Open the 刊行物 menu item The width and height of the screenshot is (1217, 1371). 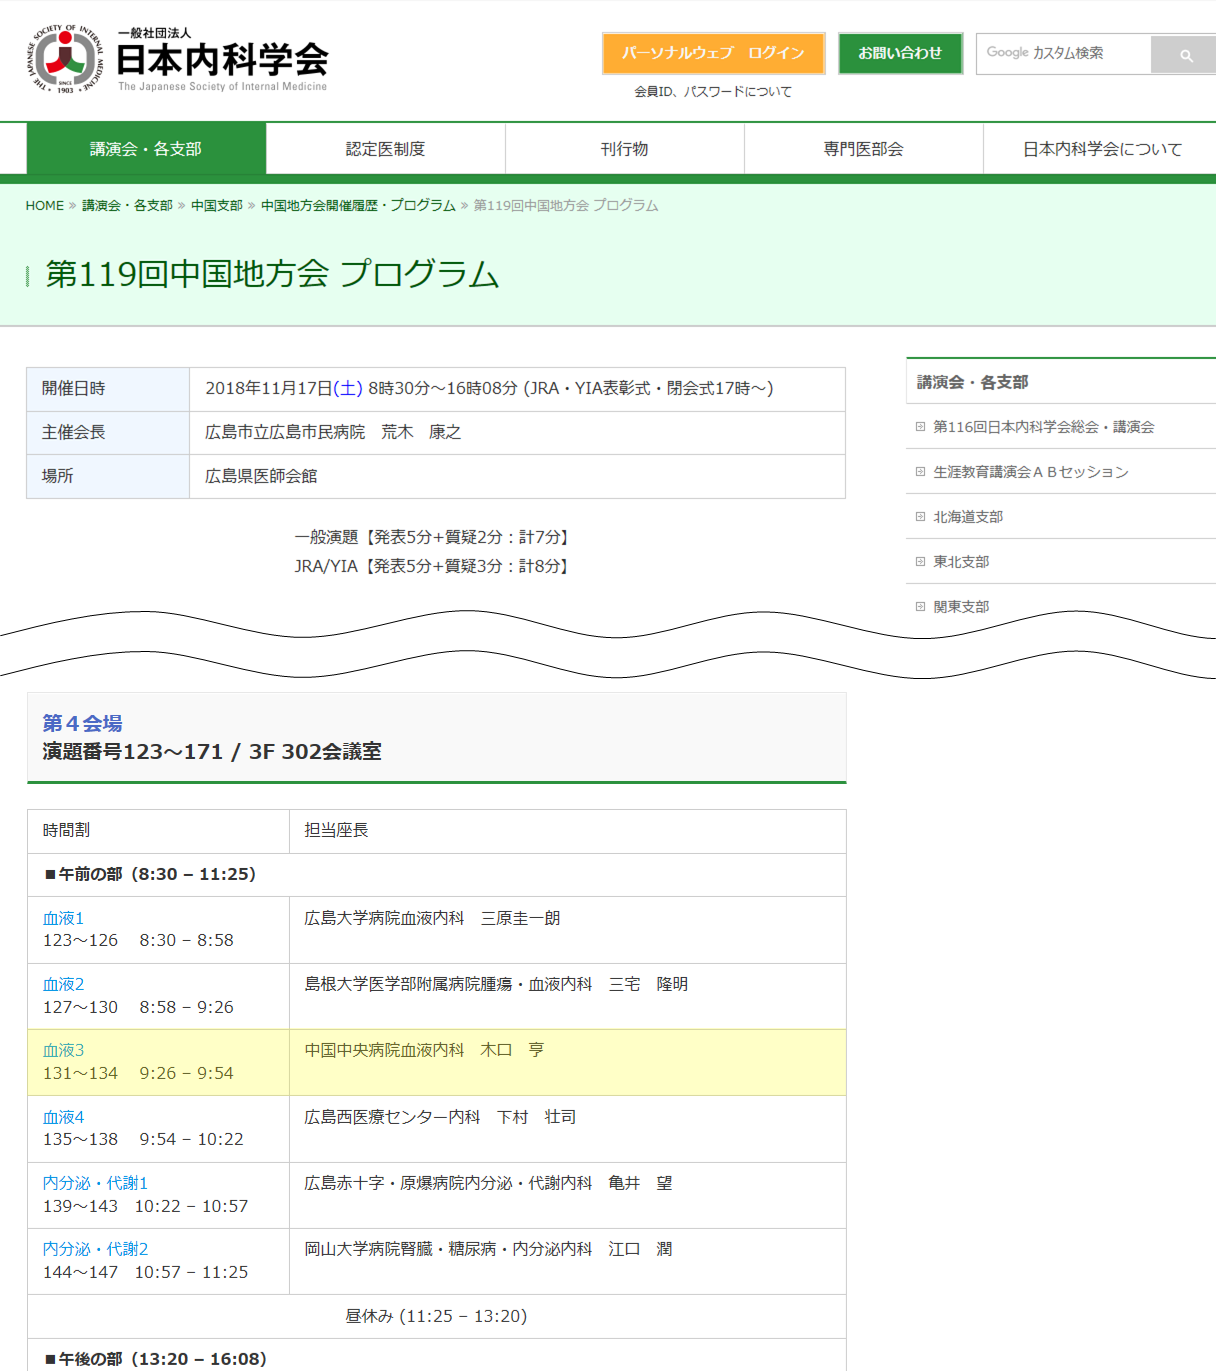click(x=624, y=149)
